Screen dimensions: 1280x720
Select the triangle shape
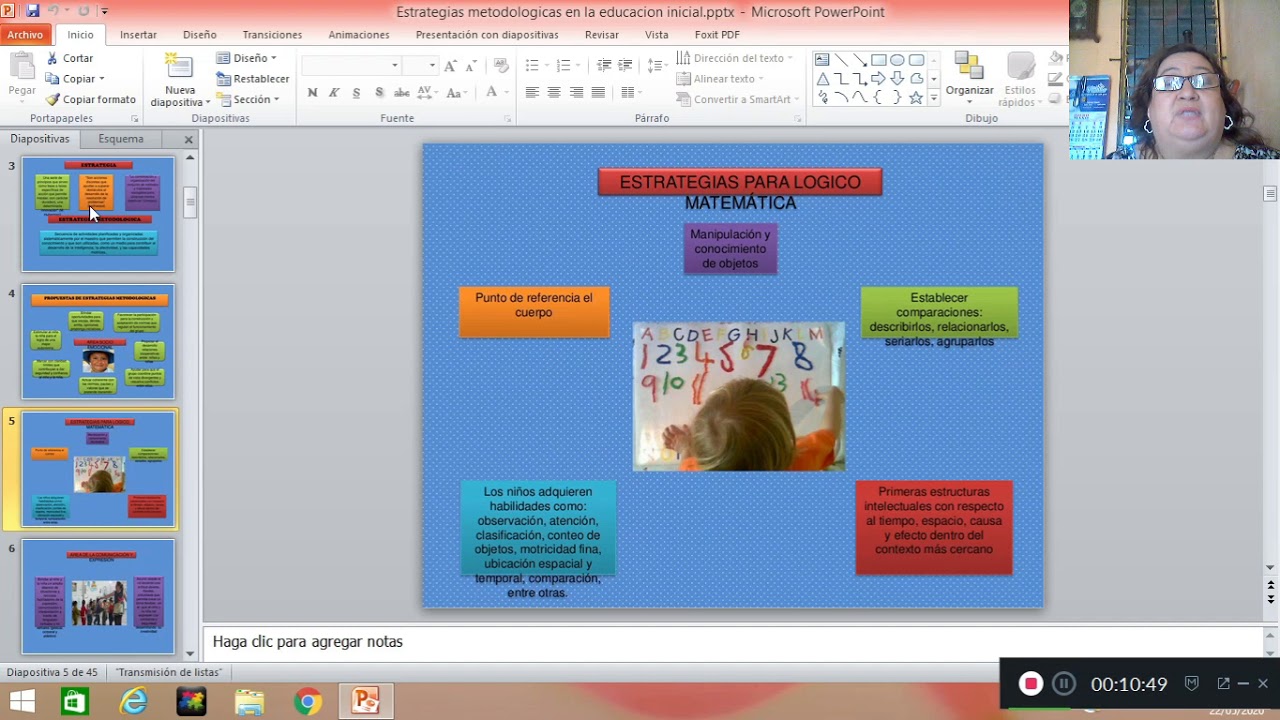822,79
